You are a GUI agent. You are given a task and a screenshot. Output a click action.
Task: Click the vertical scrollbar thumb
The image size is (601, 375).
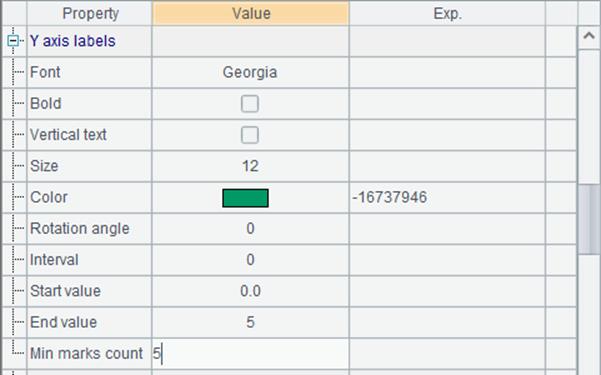(x=589, y=219)
